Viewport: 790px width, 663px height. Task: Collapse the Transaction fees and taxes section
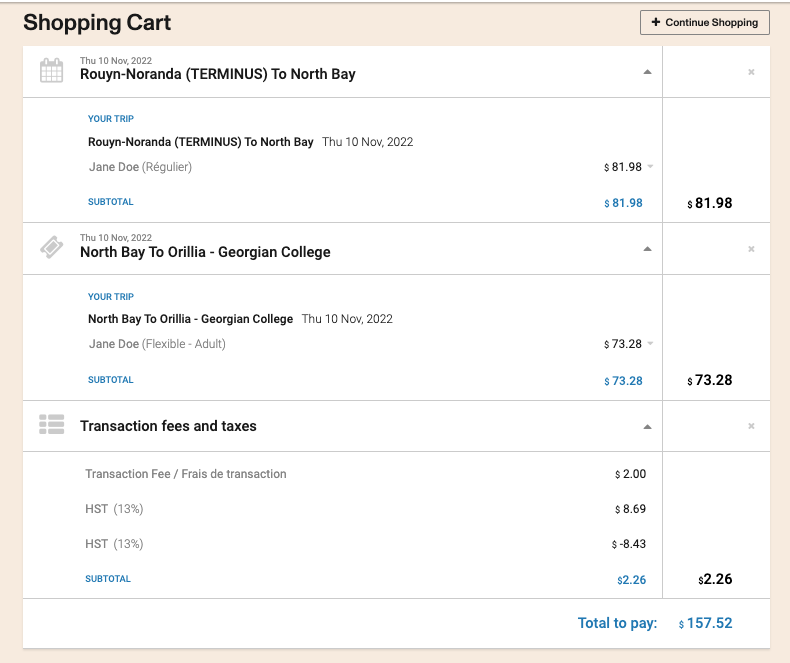click(x=647, y=427)
